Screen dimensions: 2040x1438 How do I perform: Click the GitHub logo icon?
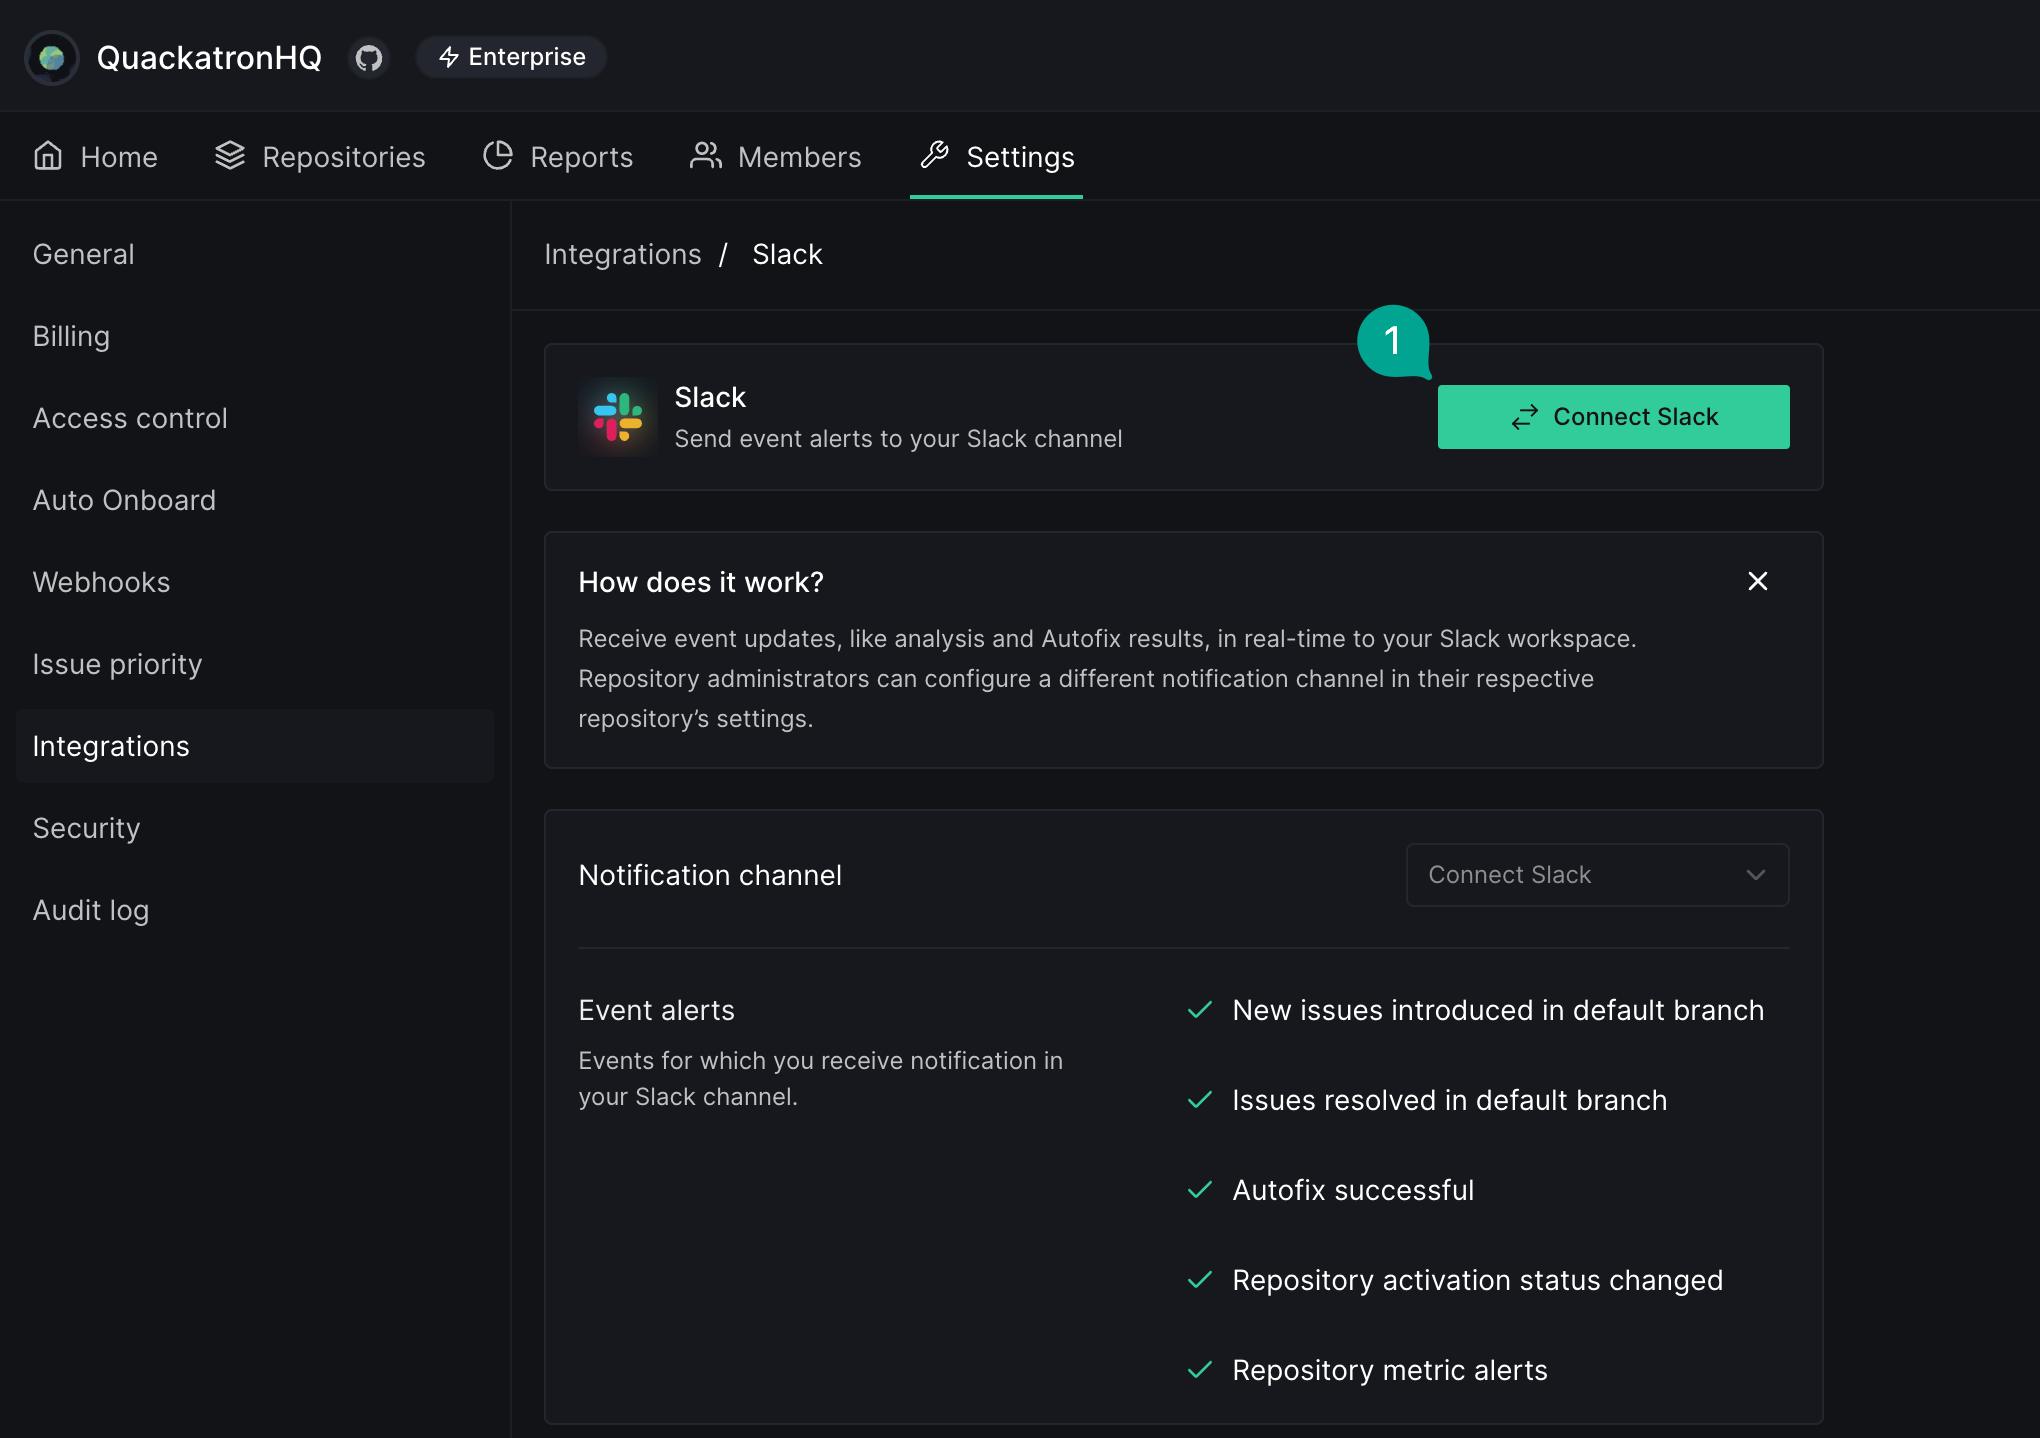point(369,58)
